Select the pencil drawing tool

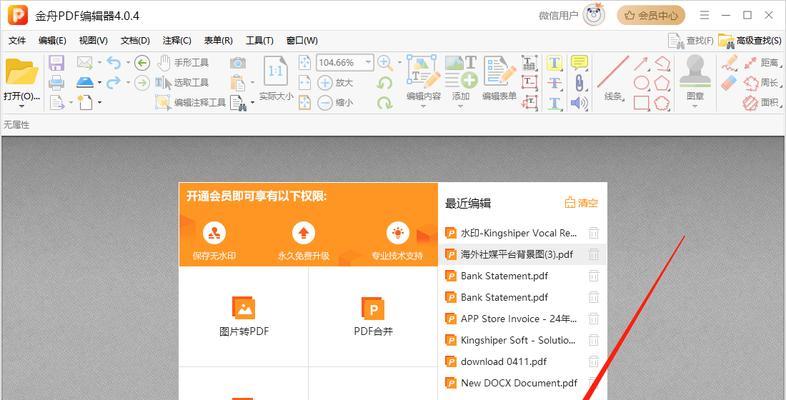click(729, 63)
